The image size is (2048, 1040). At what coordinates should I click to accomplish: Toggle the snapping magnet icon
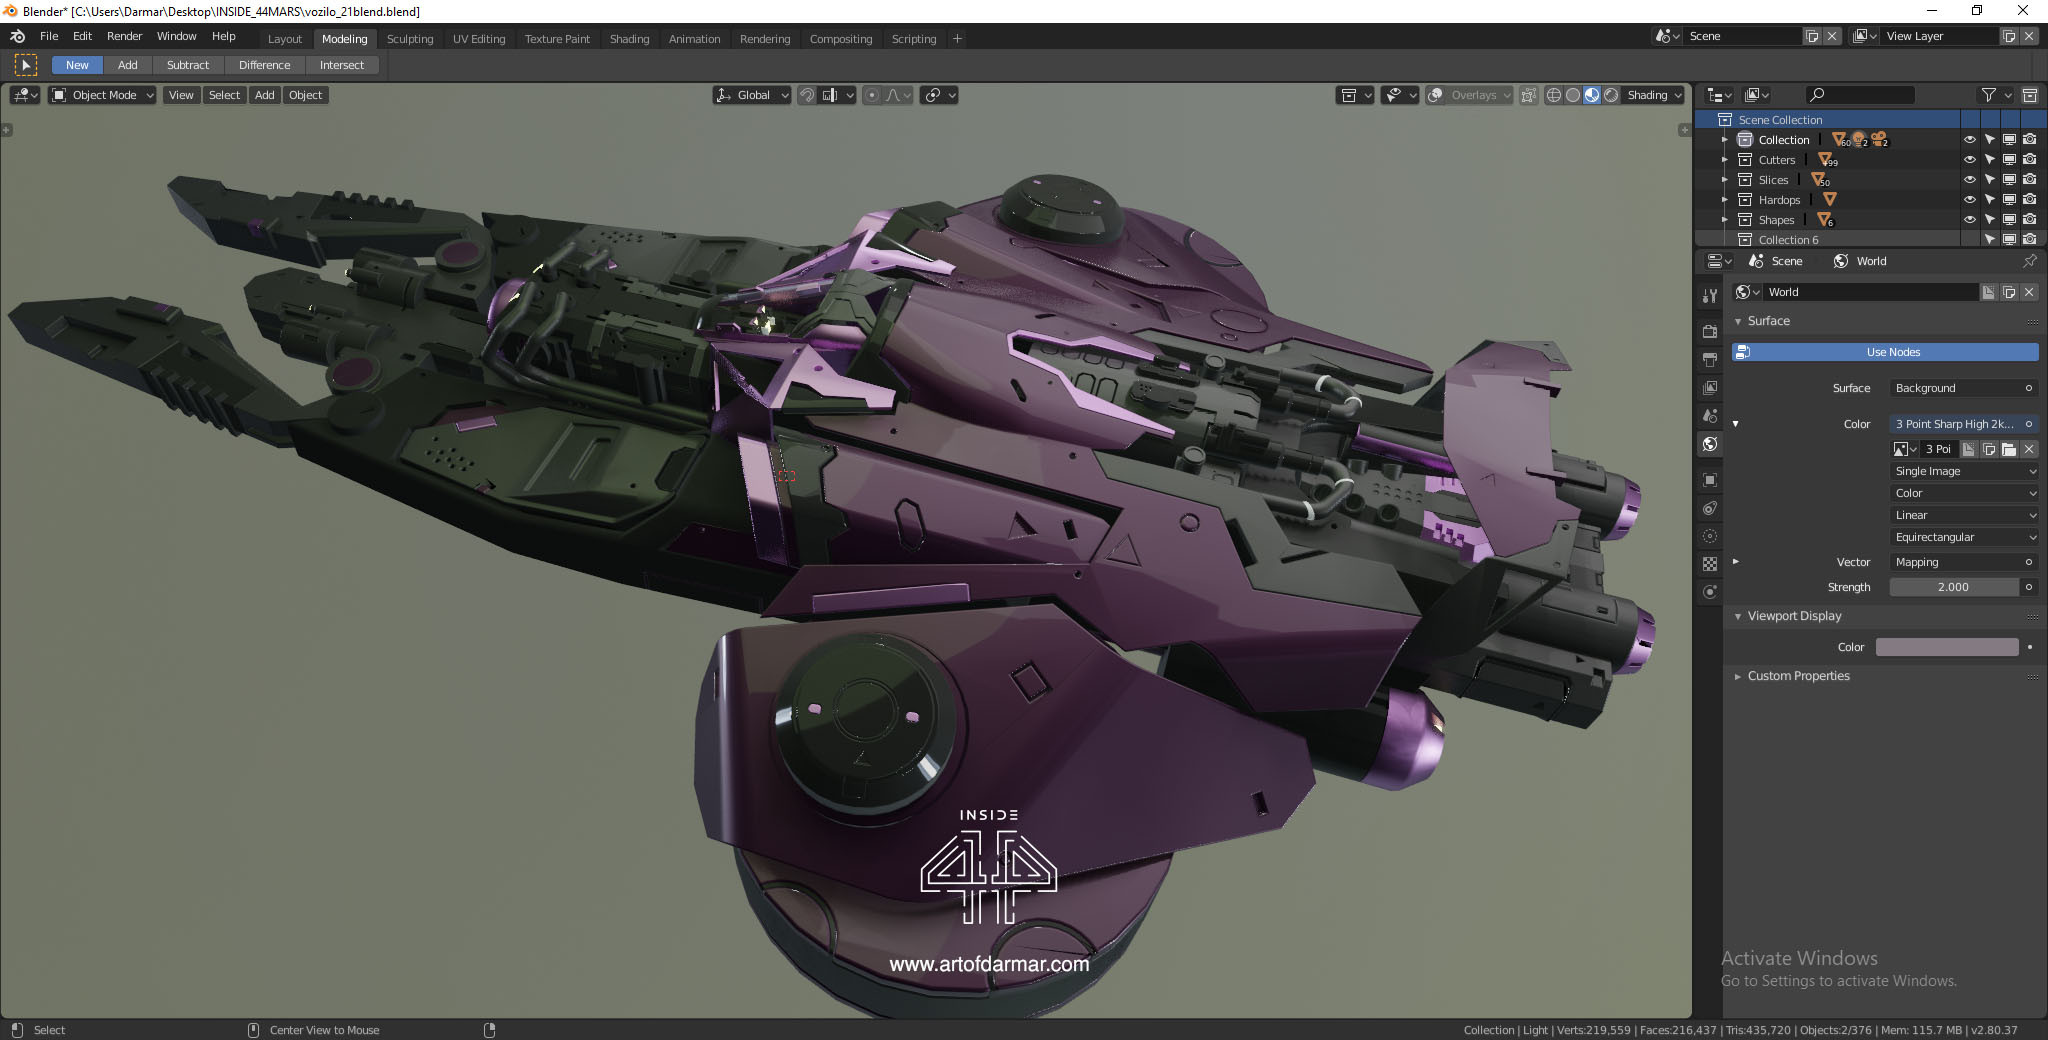click(807, 95)
